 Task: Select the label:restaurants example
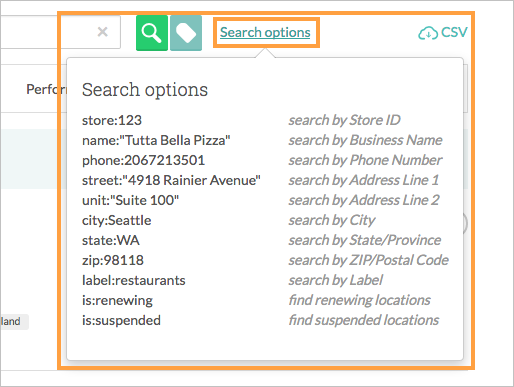[134, 280]
